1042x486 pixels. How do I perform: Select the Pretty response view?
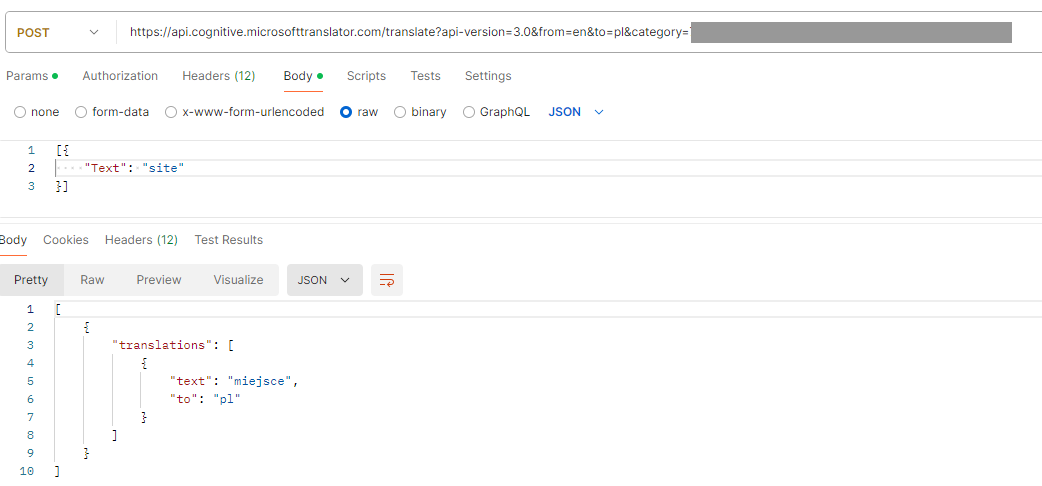point(31,280)
